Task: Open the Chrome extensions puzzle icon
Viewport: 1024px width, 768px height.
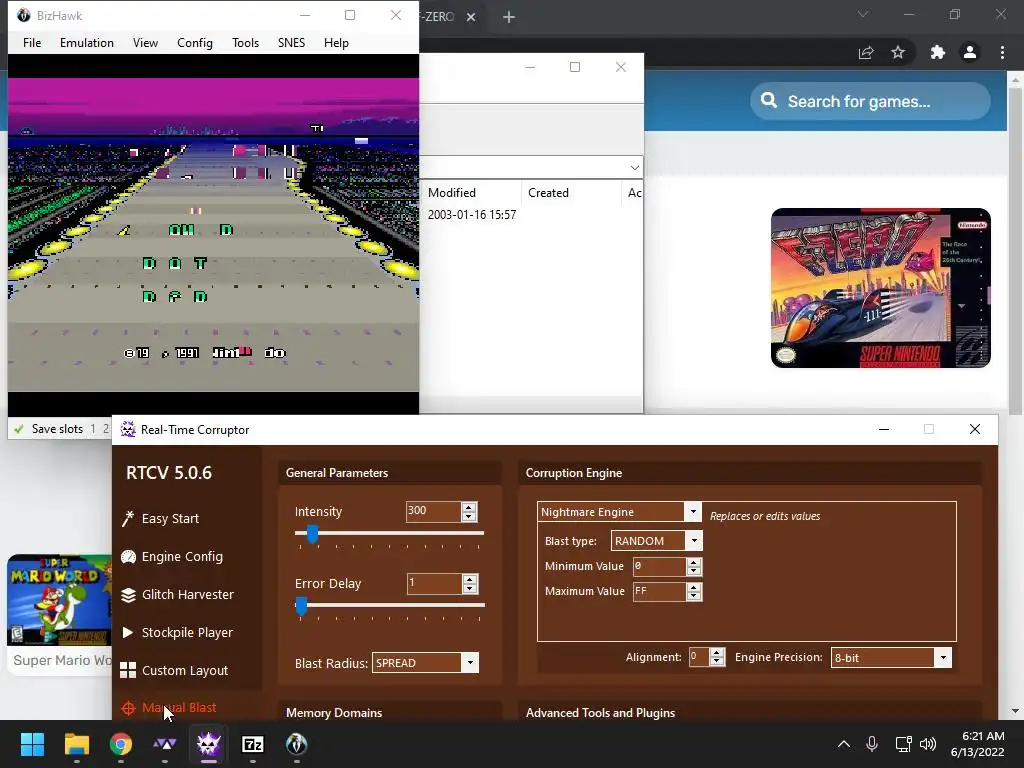Action: 938,52
